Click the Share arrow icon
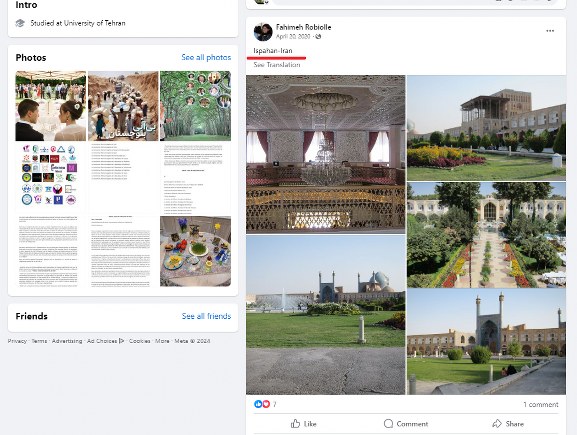The height and width of the screenshot is (435, 577). 497,424
